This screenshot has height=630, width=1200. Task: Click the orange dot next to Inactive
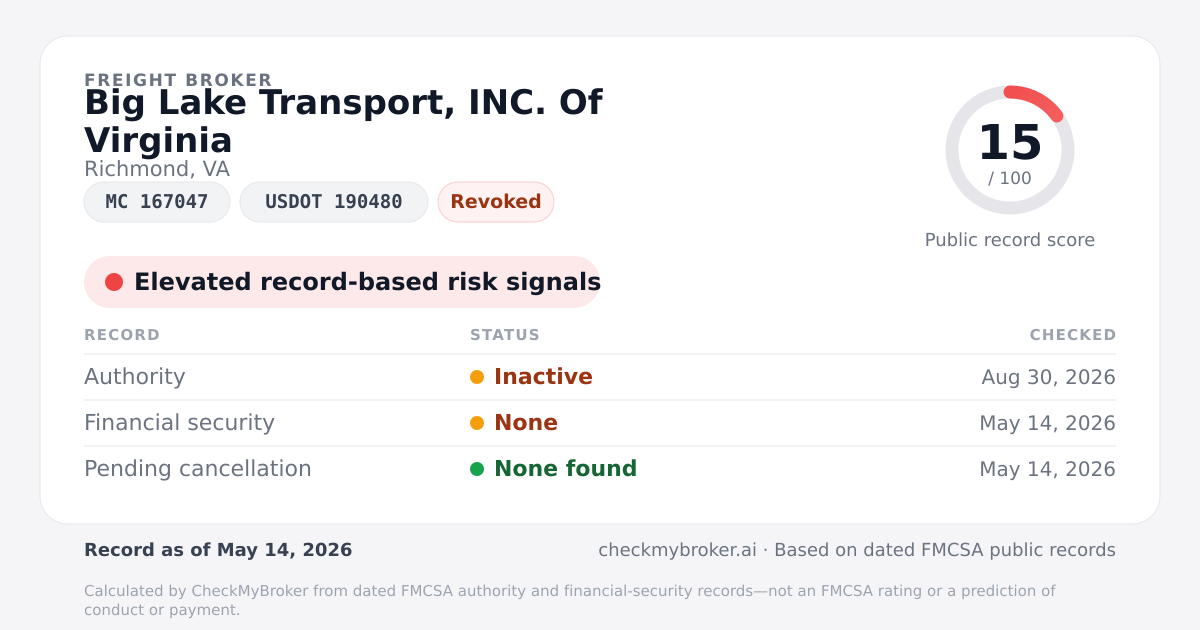(x=477, y=377)
